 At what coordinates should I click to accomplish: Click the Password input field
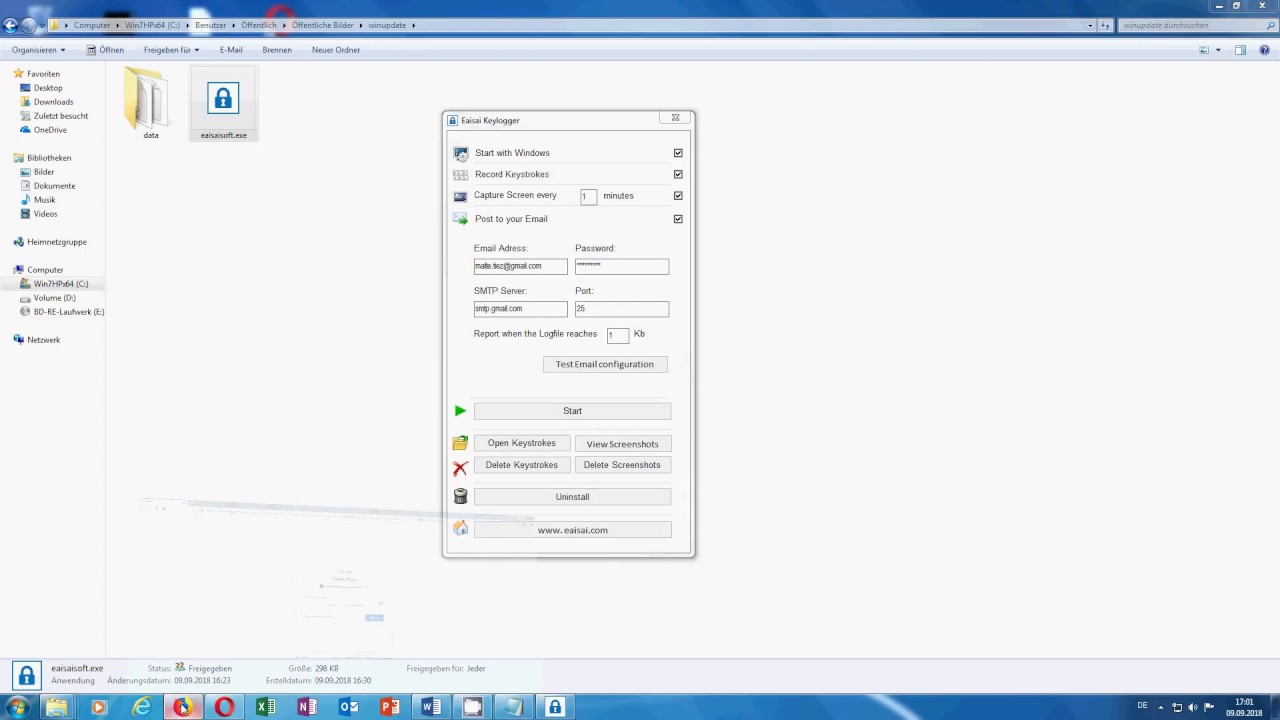click(x=621, y=266)
